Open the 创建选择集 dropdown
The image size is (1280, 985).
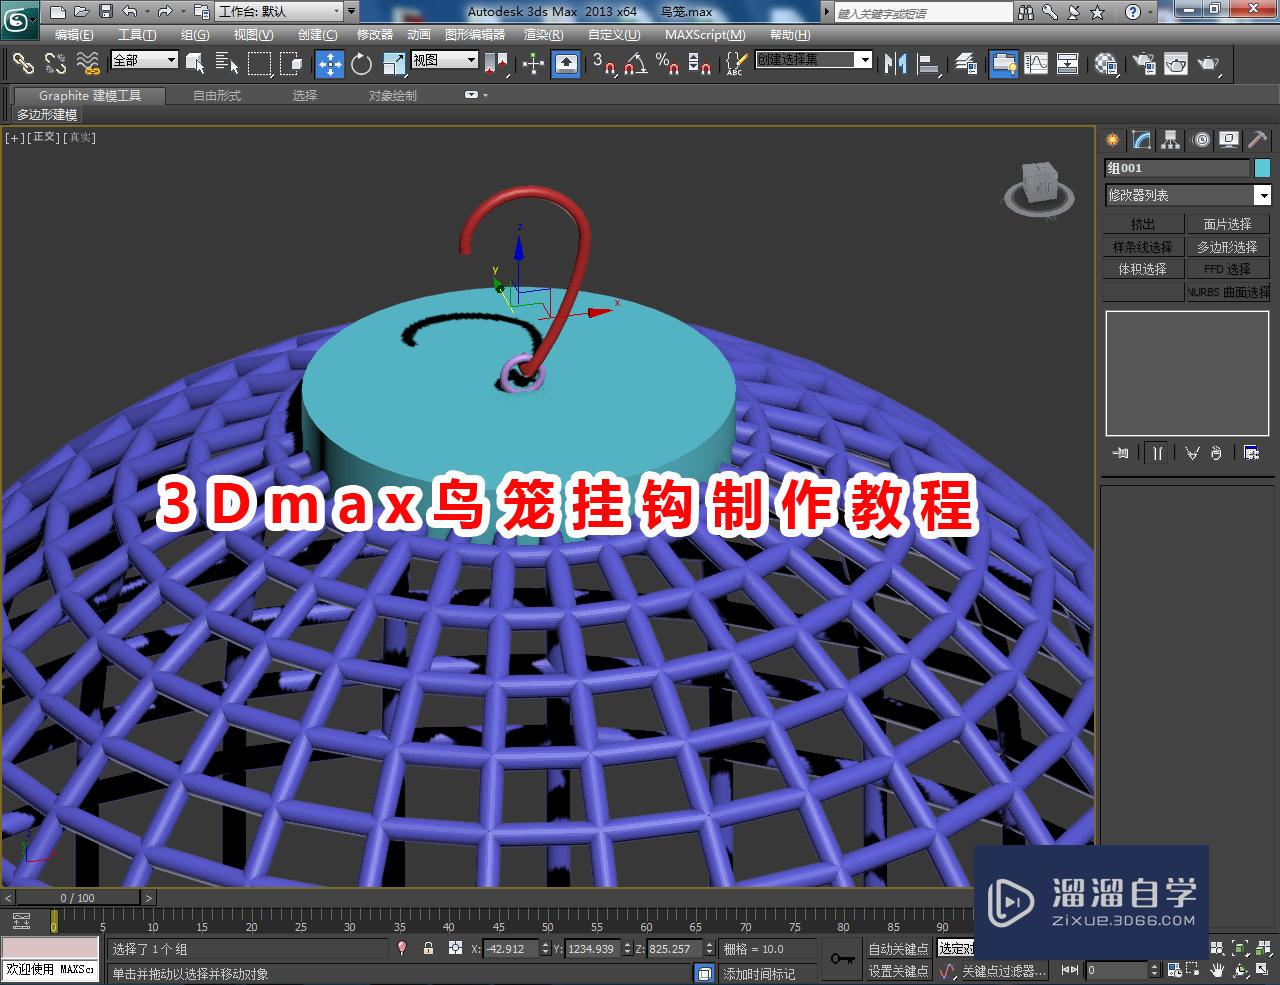point(813,60)
